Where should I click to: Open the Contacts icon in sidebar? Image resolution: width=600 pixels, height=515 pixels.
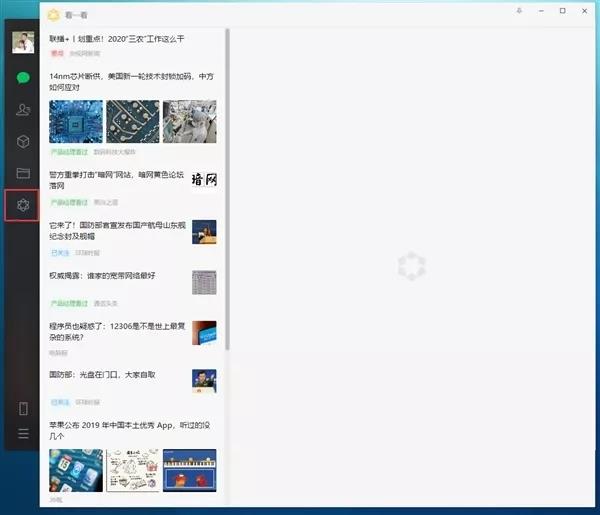(x=22, y=109)
